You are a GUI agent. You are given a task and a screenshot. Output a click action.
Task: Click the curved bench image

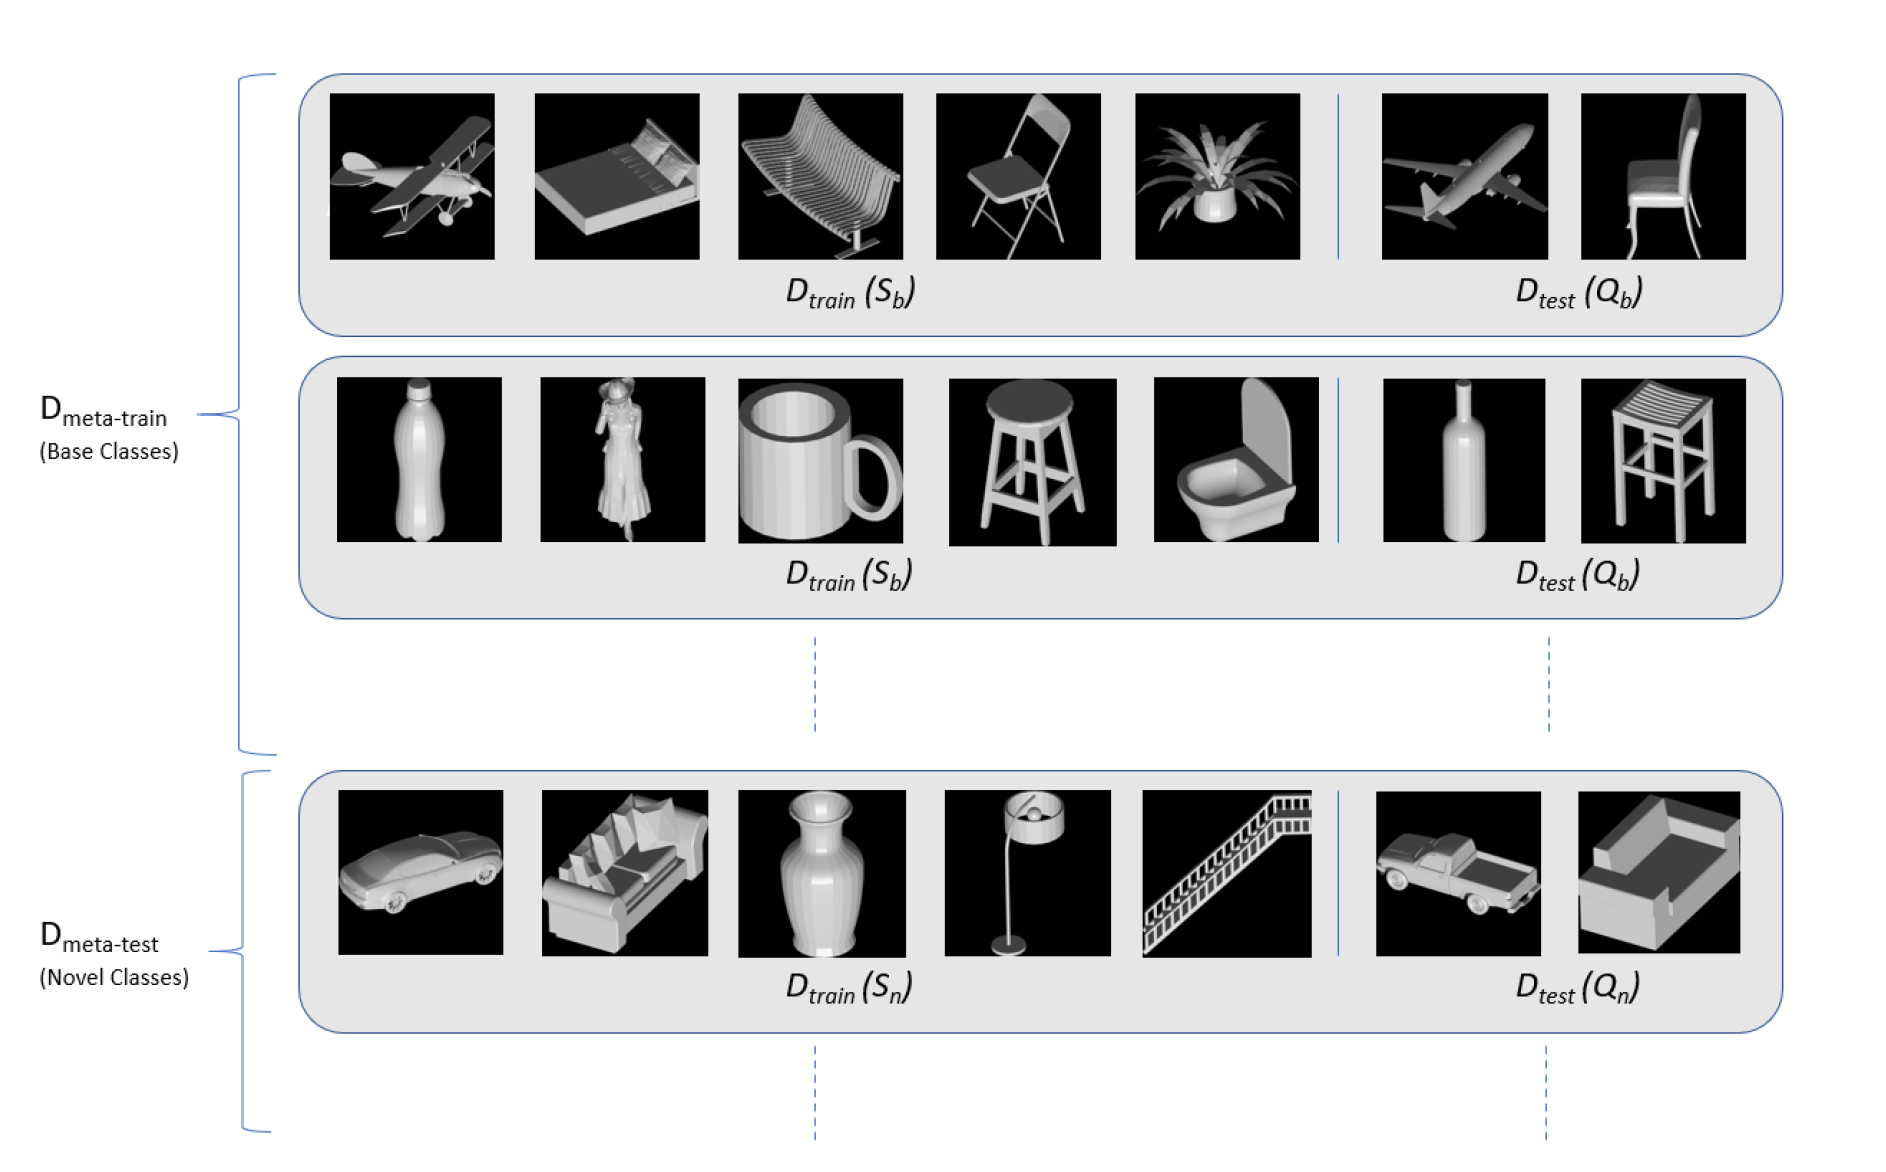(820, 176)
